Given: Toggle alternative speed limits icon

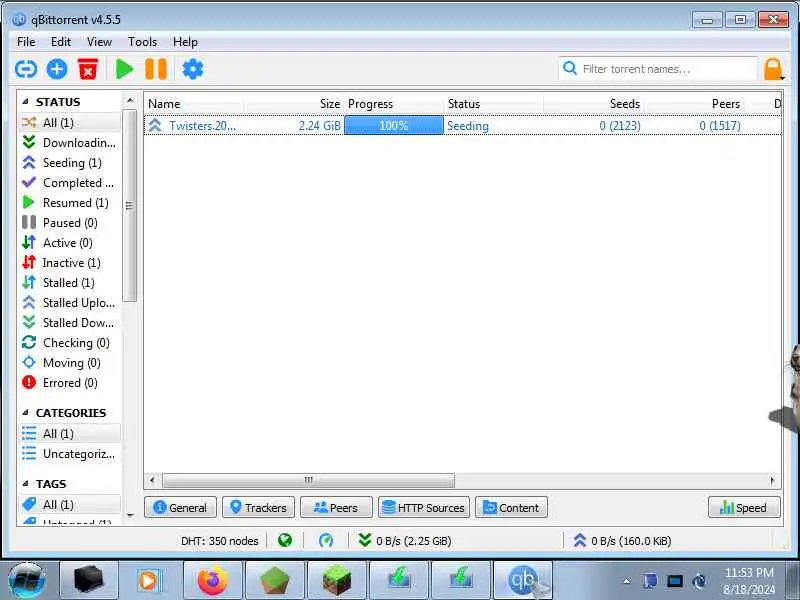Looking at the screenshot, I should pos(326,540).
